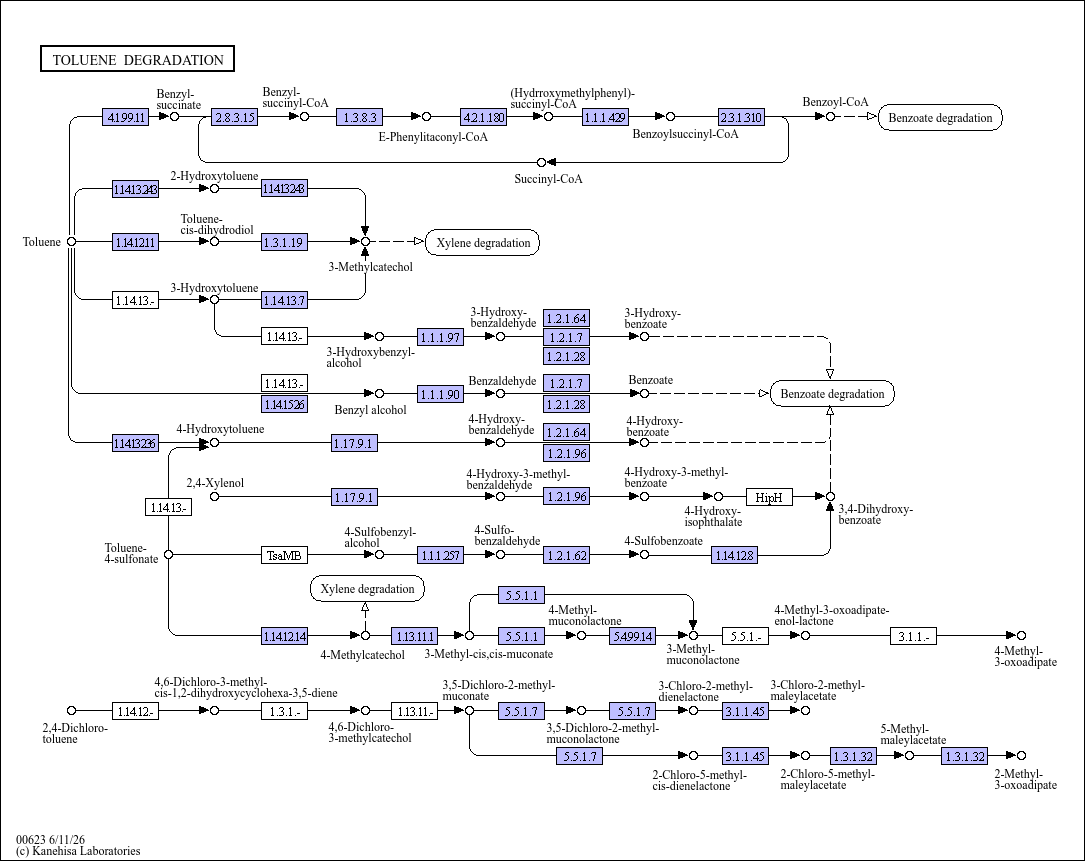Open enzyme 2.3.1.310 box
The image size is (1085, 861).
[741, 117]
